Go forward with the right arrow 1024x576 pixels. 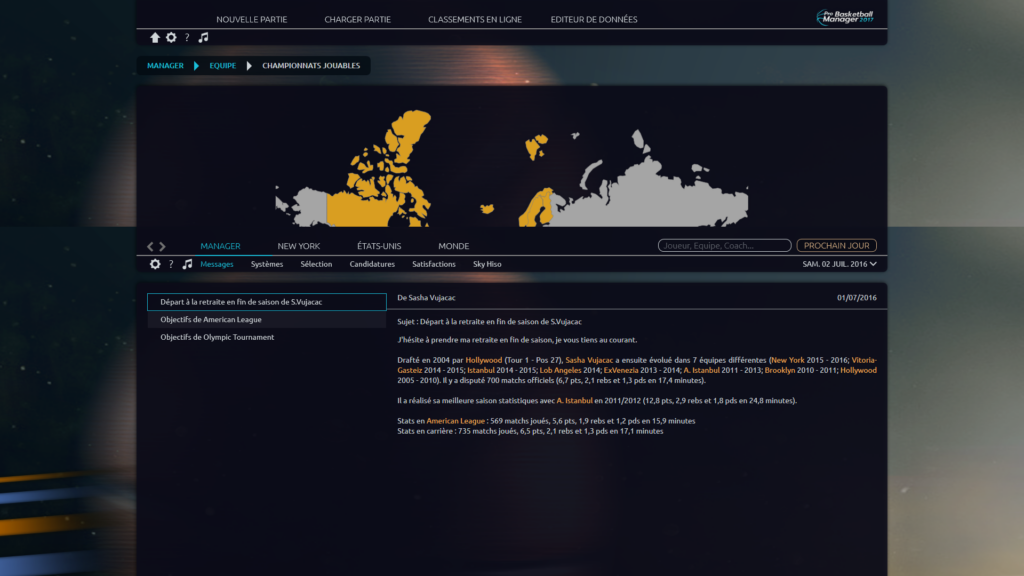163,246
